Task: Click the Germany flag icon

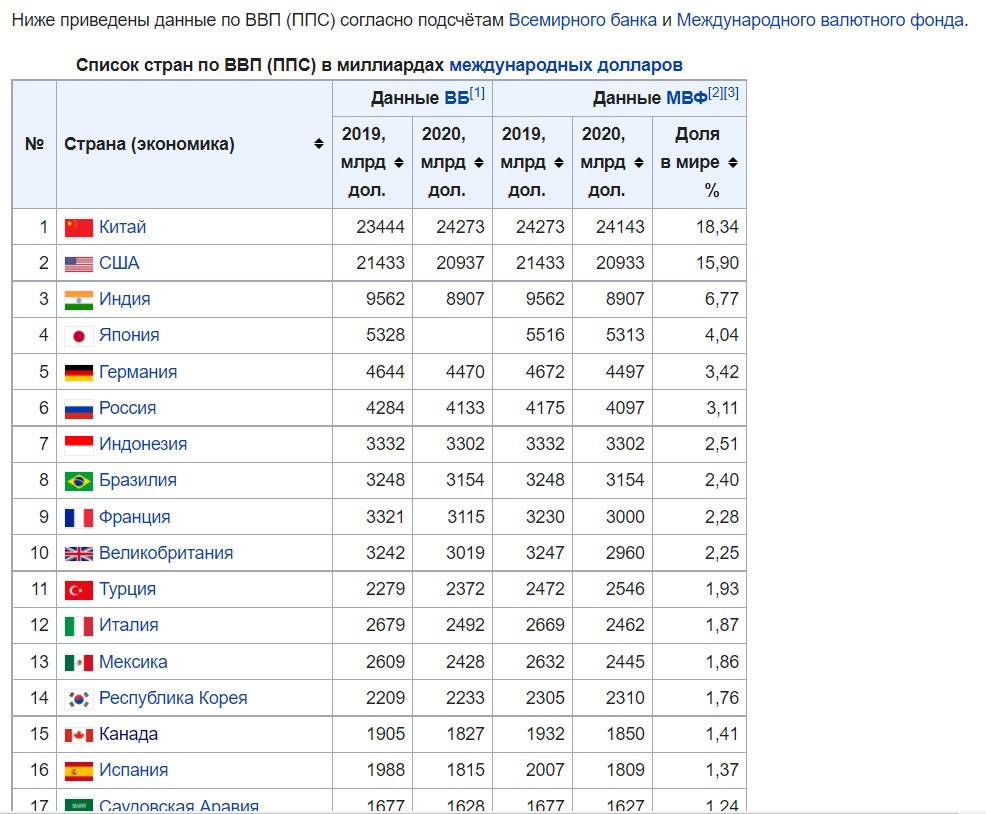Action: coord(79,373)
